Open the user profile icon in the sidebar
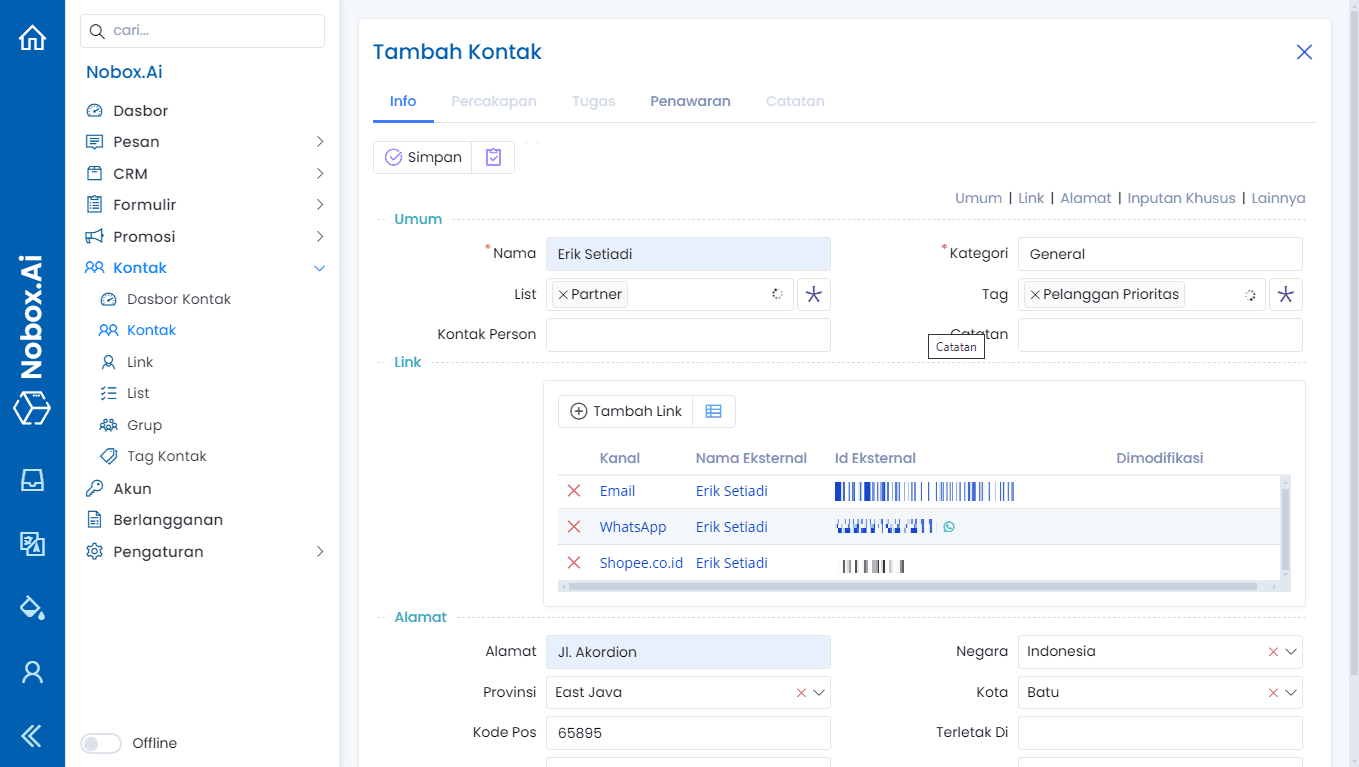The width and height of the screenshot is (1359, 767). 33,671
